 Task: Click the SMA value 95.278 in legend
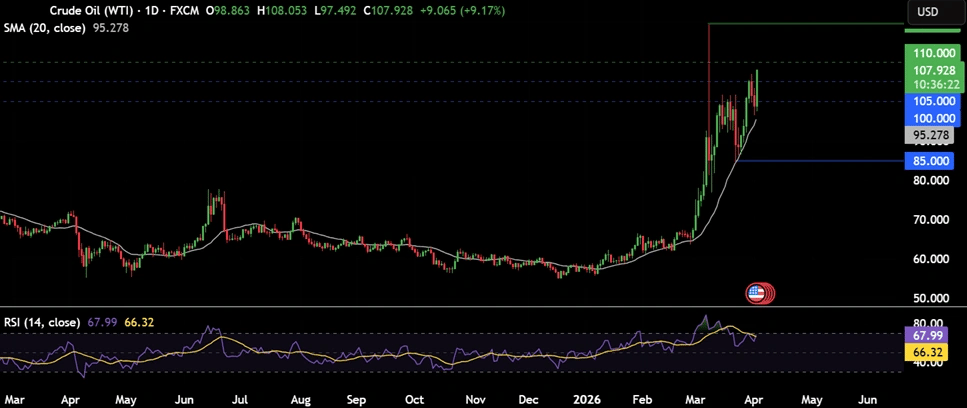point(111,28)
